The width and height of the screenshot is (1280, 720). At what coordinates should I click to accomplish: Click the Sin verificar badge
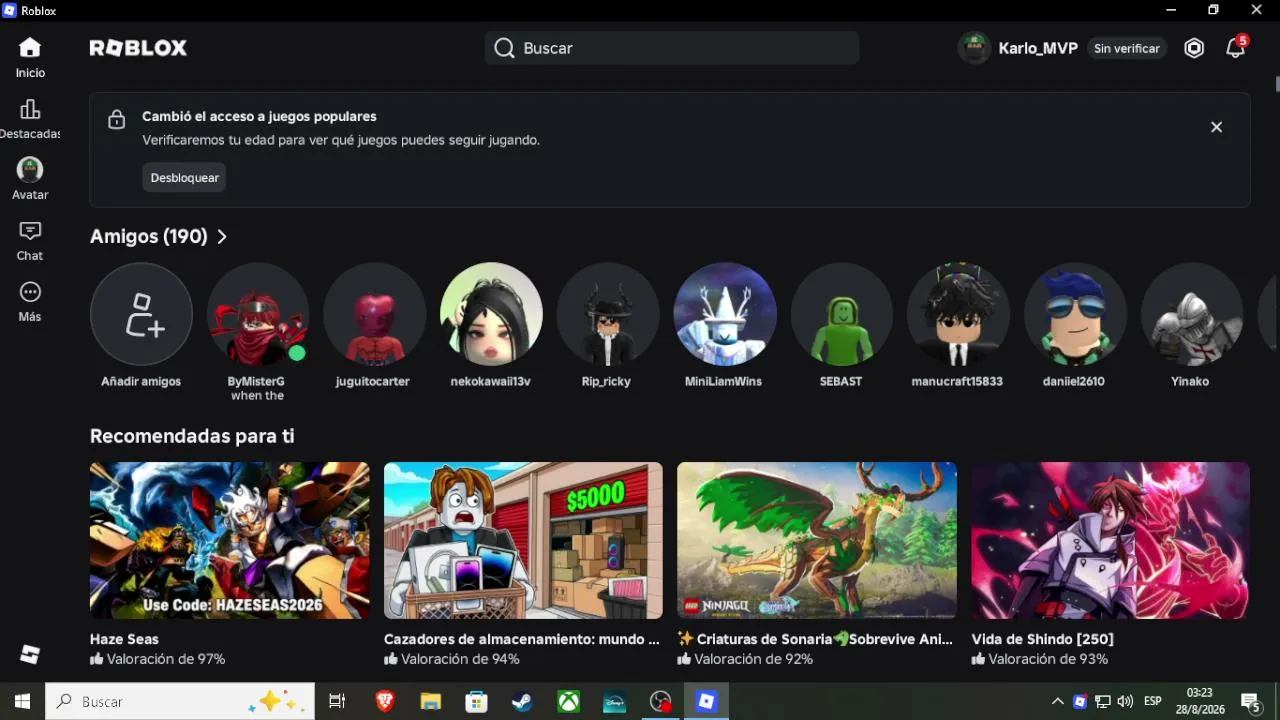point(1127,48)
